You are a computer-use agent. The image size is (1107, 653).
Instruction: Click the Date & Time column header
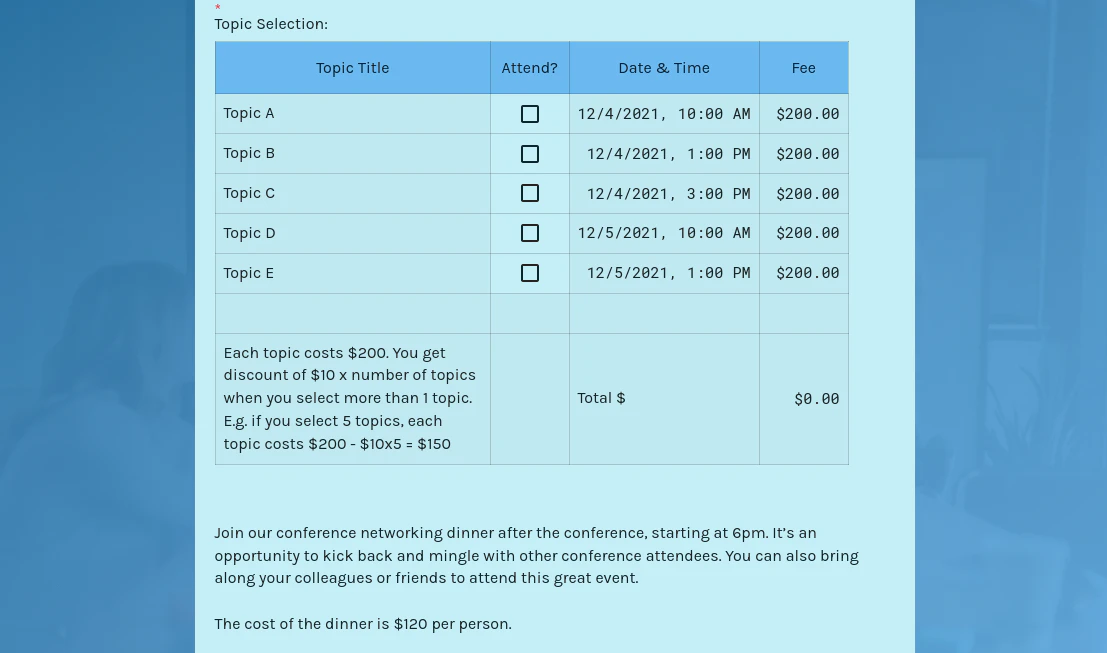click(x=663, y=68)
